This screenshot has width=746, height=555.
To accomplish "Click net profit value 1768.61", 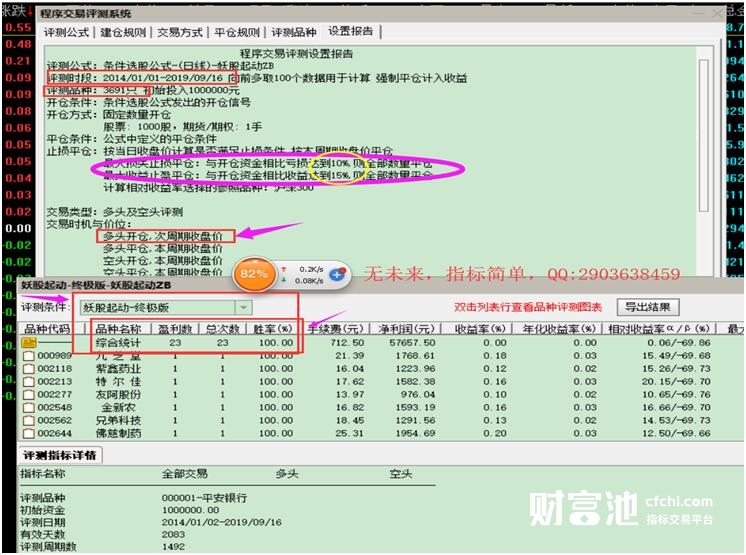I will [x=415, y=356].
